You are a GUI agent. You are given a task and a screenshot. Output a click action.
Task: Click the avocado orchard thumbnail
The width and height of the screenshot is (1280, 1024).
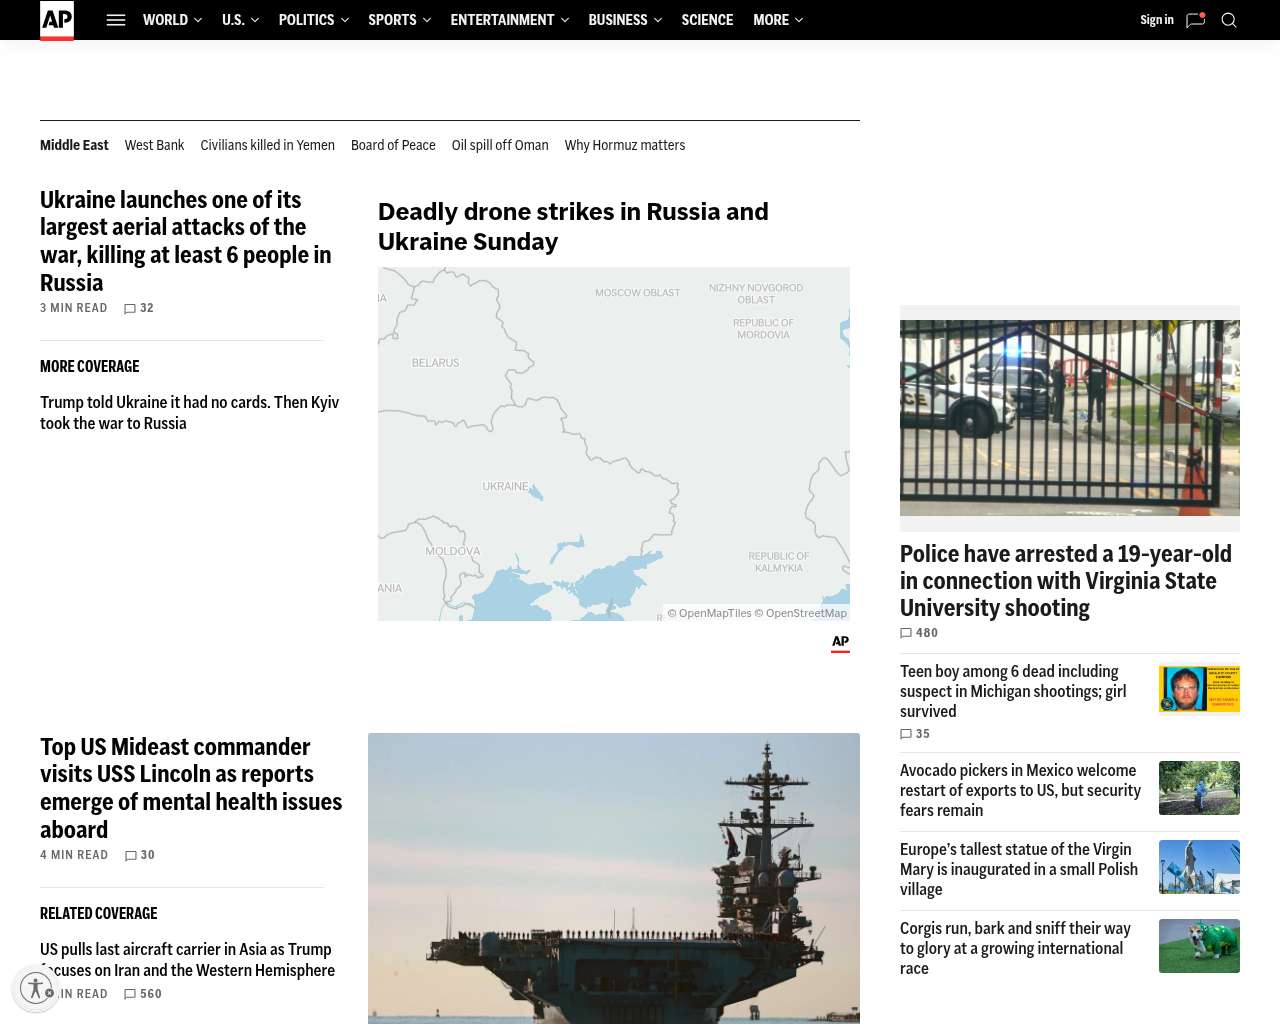1199,788
